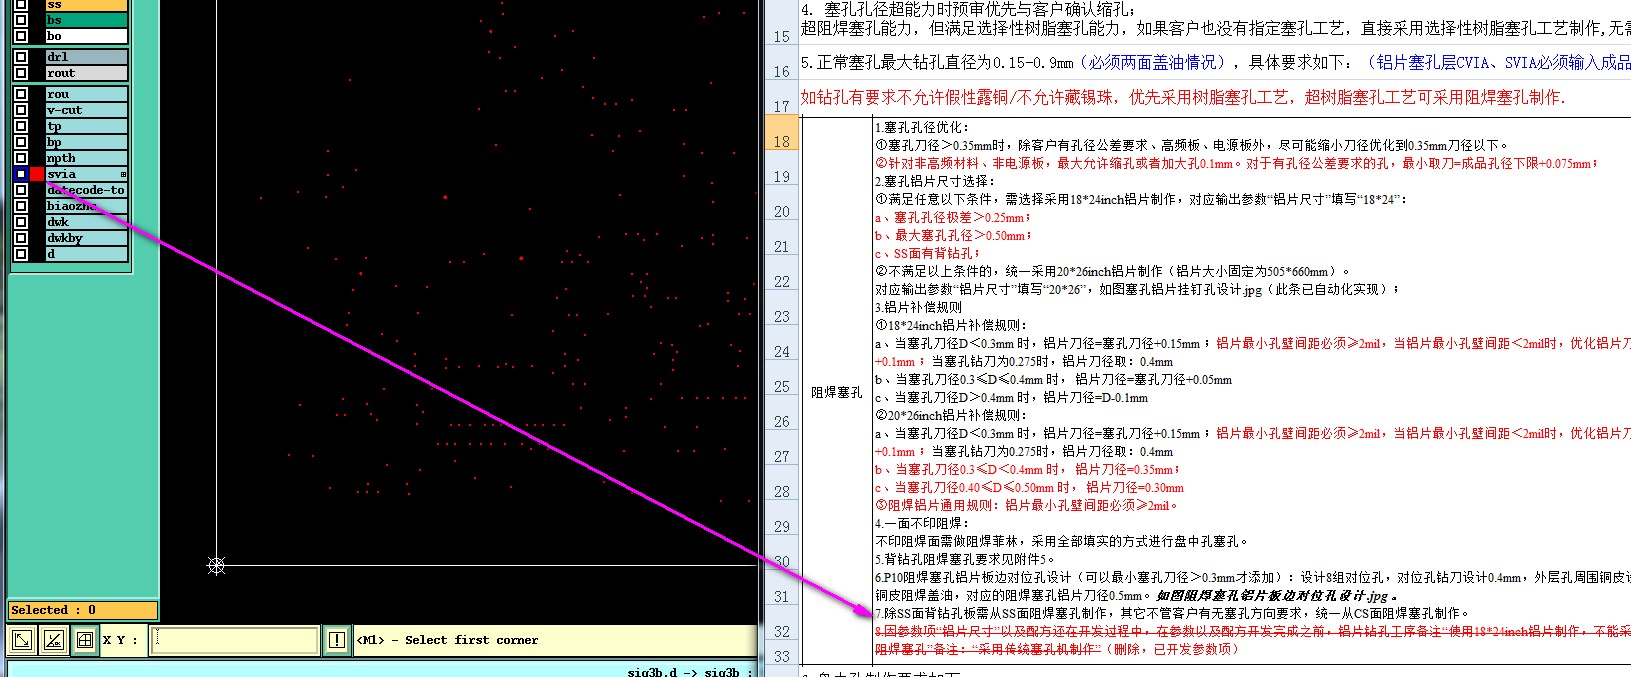
Task: Click the red color swatch of svia layer
Action: point(37,174)
